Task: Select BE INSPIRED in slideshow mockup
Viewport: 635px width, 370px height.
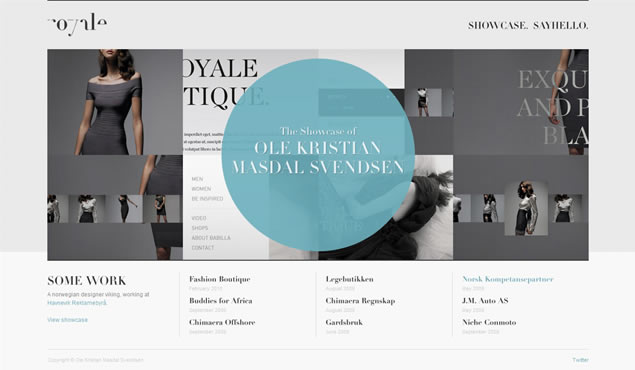Action: tap(207, 199)
